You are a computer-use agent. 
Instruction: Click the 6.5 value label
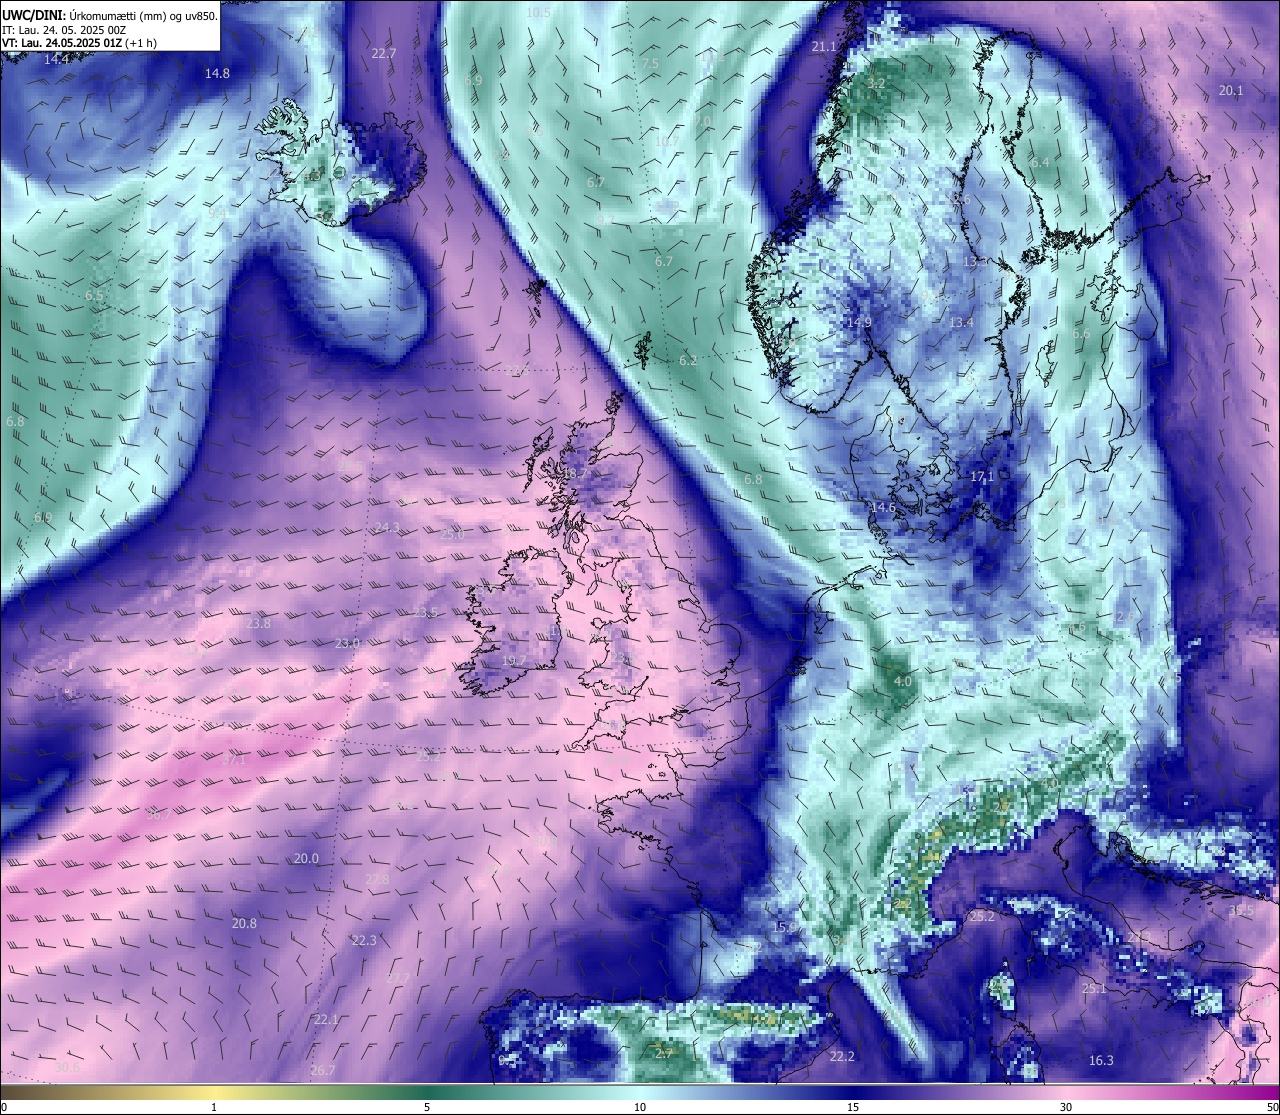pyautogui.click(x=94, y=295)
